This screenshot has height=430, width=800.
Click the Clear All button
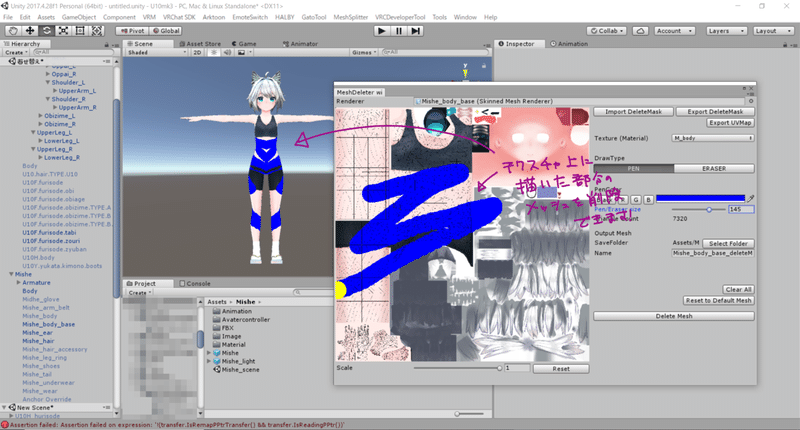pyautogui.click(x=738, y=290)
